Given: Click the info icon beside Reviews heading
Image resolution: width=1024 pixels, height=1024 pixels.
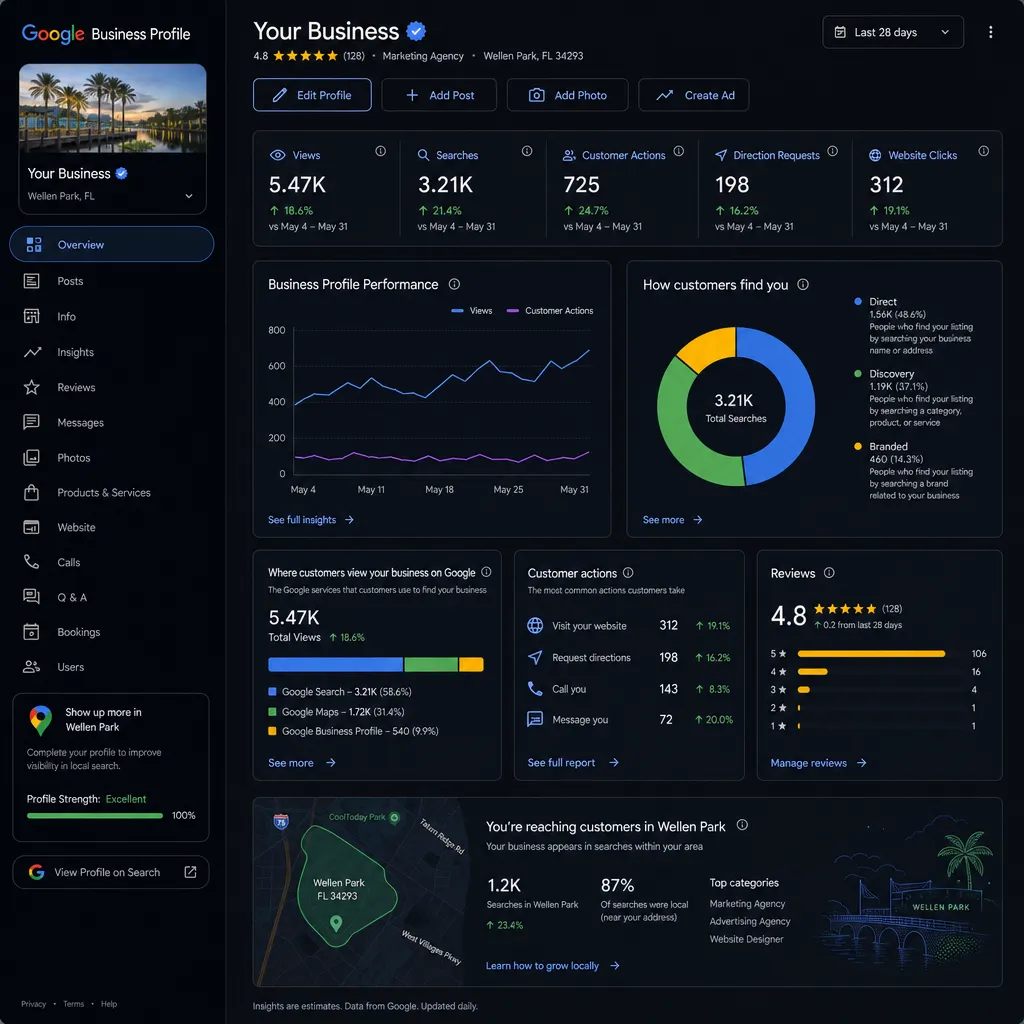Looking at the screenshot, I should click(x=829, y=573).
